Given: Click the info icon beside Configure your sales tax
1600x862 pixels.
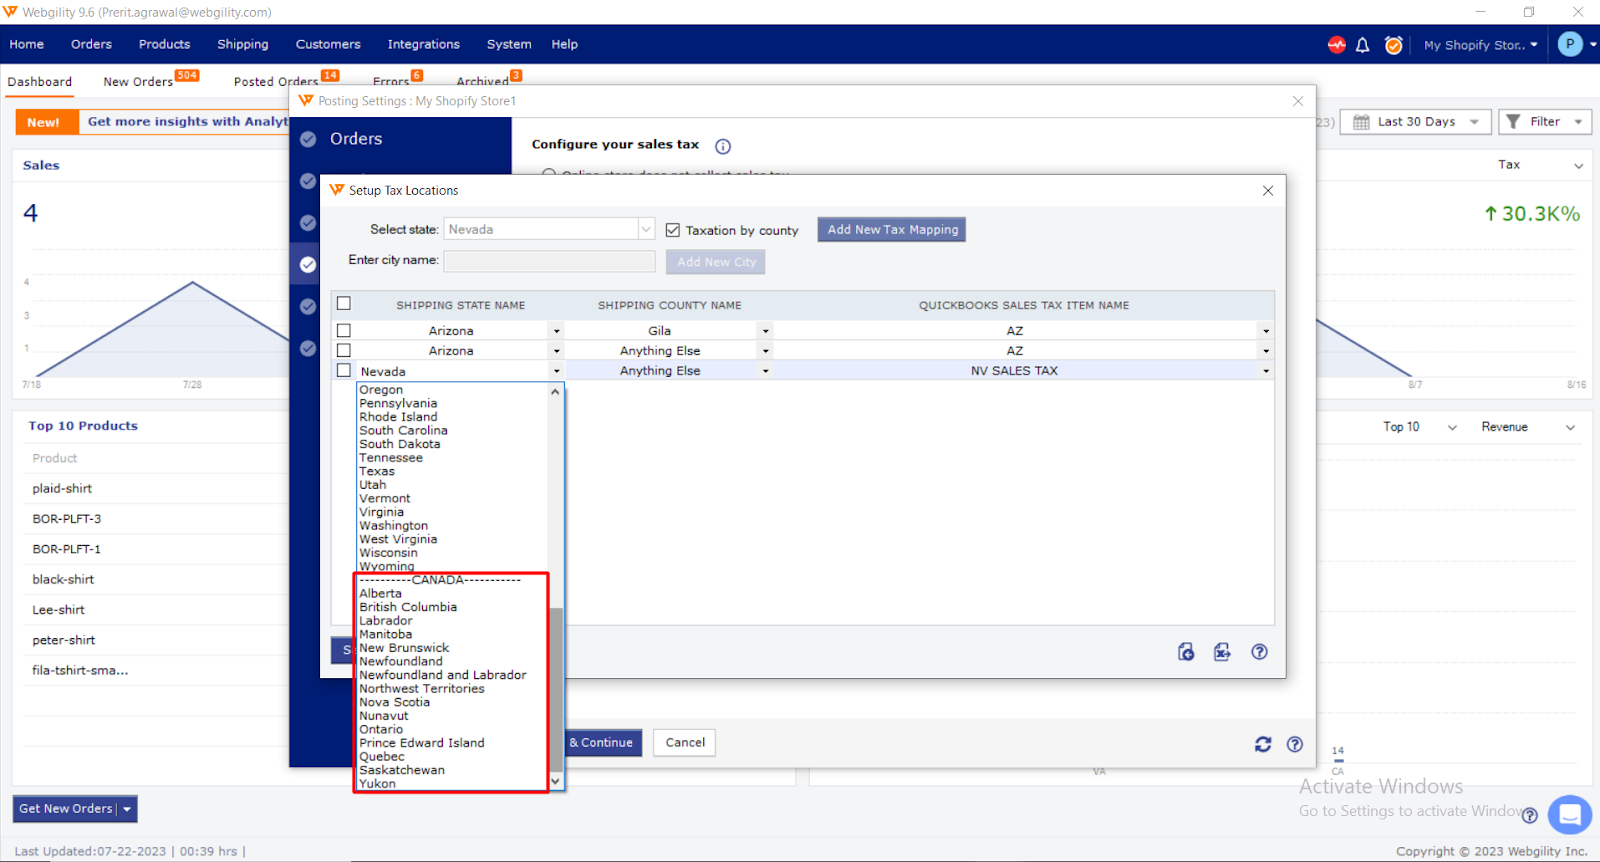Looking at the screenshot, I should (x=723, y=146).
